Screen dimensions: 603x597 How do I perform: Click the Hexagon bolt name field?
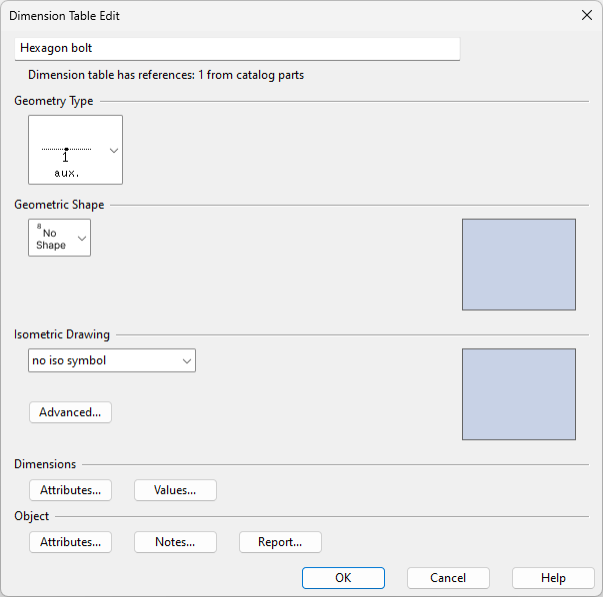point(238,48)
